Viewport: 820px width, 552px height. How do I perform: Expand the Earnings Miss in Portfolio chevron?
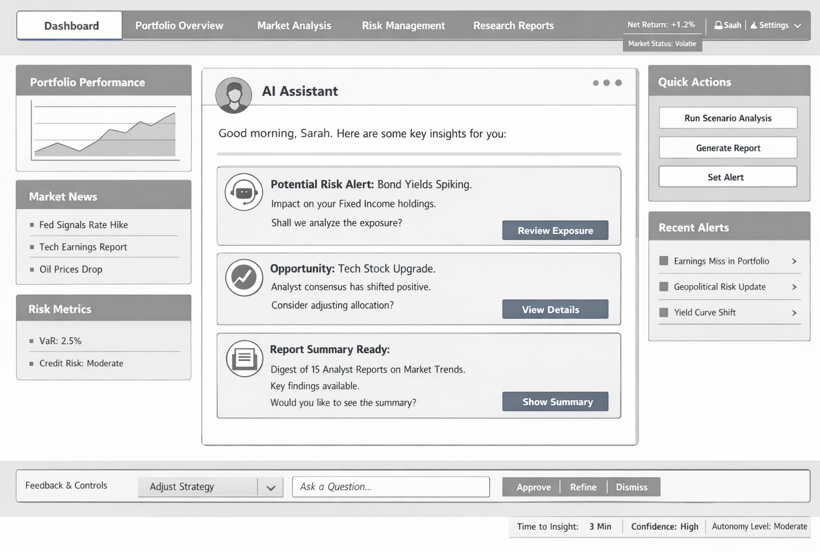(794, 261)
